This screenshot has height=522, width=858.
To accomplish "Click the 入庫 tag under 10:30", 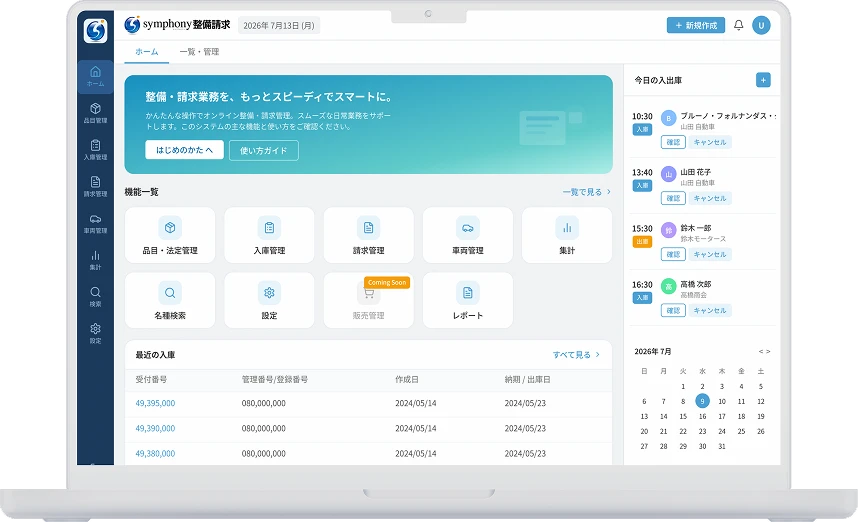I will point(642,129).
